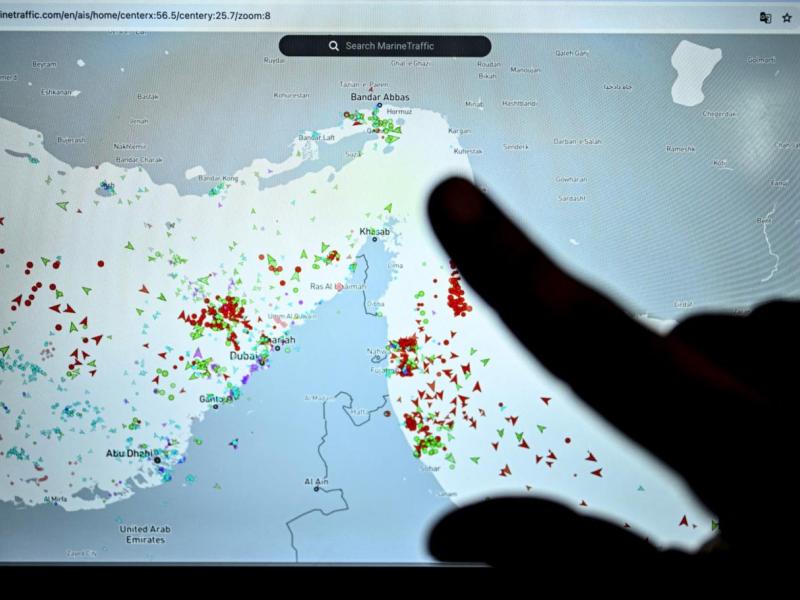
Task: Bookmark this page with the star icon
Action: coord(787,17)
